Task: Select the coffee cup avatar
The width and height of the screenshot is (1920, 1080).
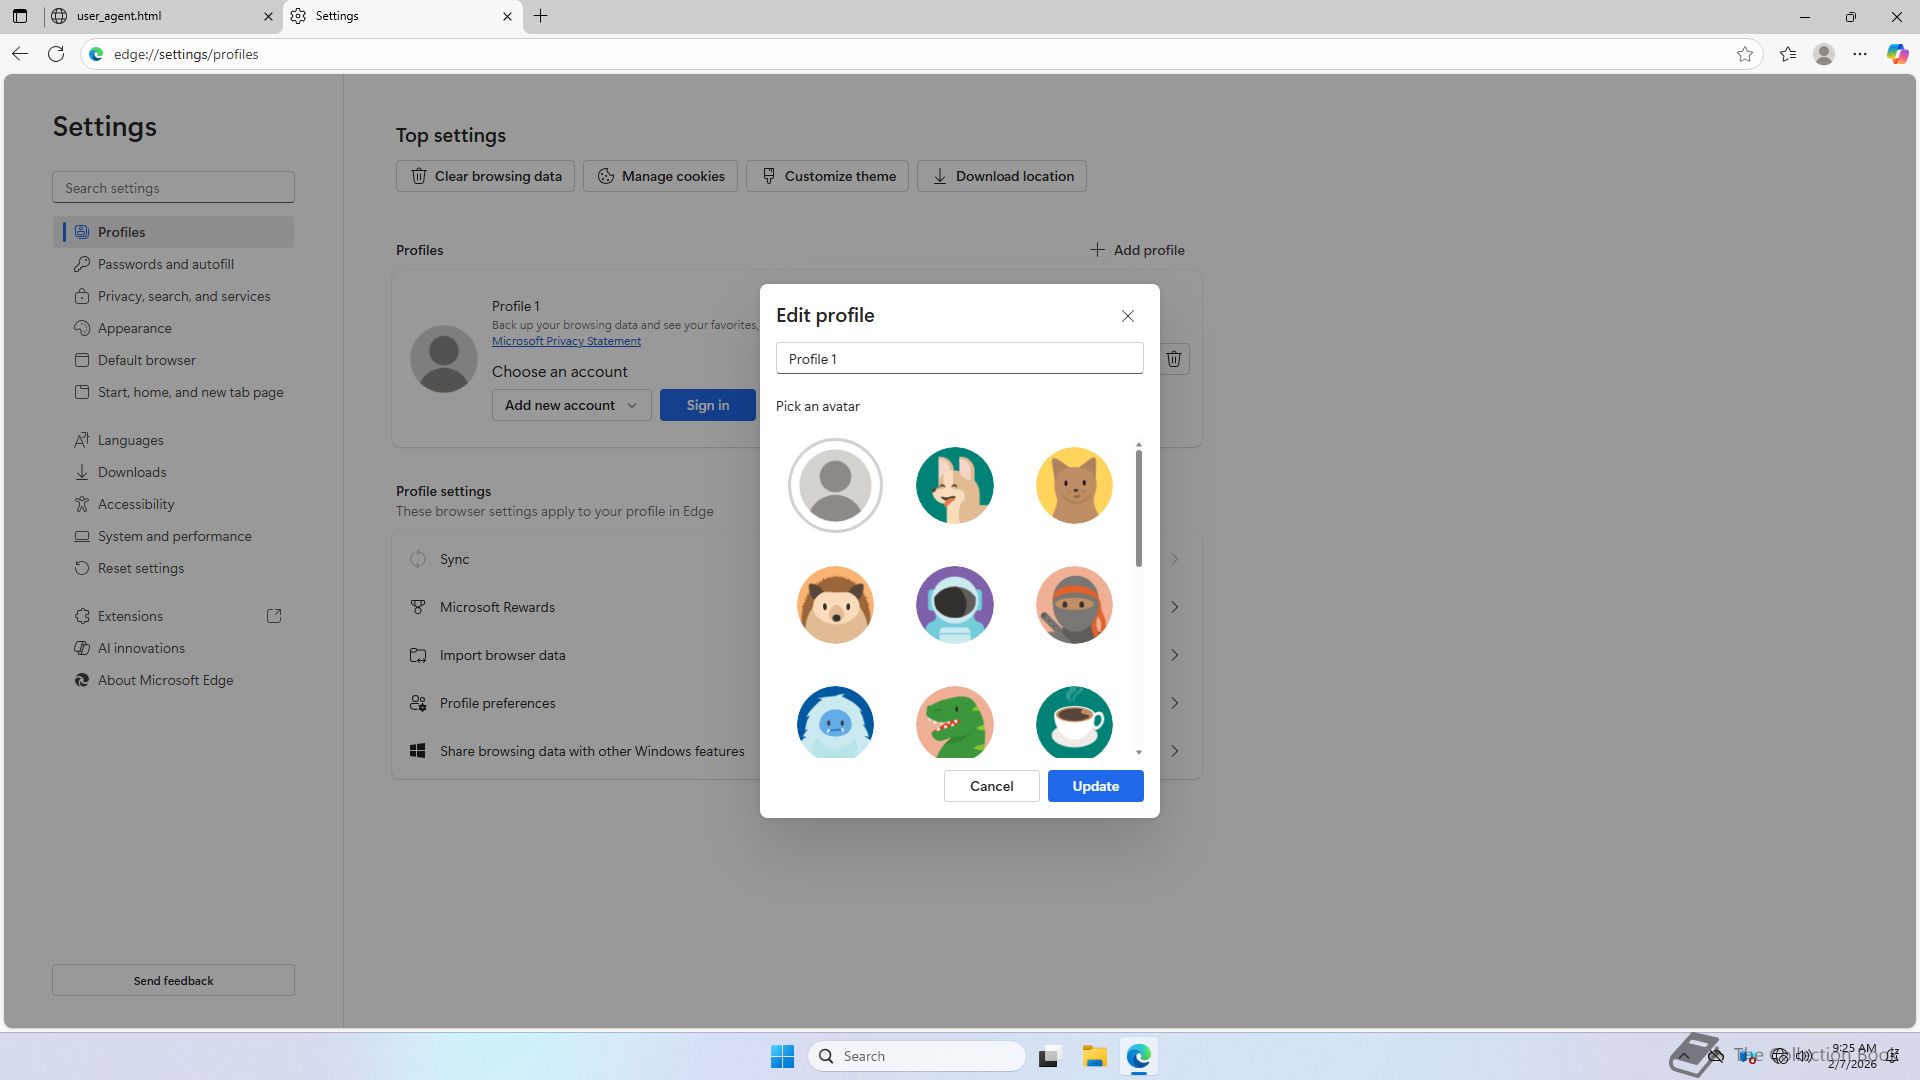Action: pos(1074,722)
